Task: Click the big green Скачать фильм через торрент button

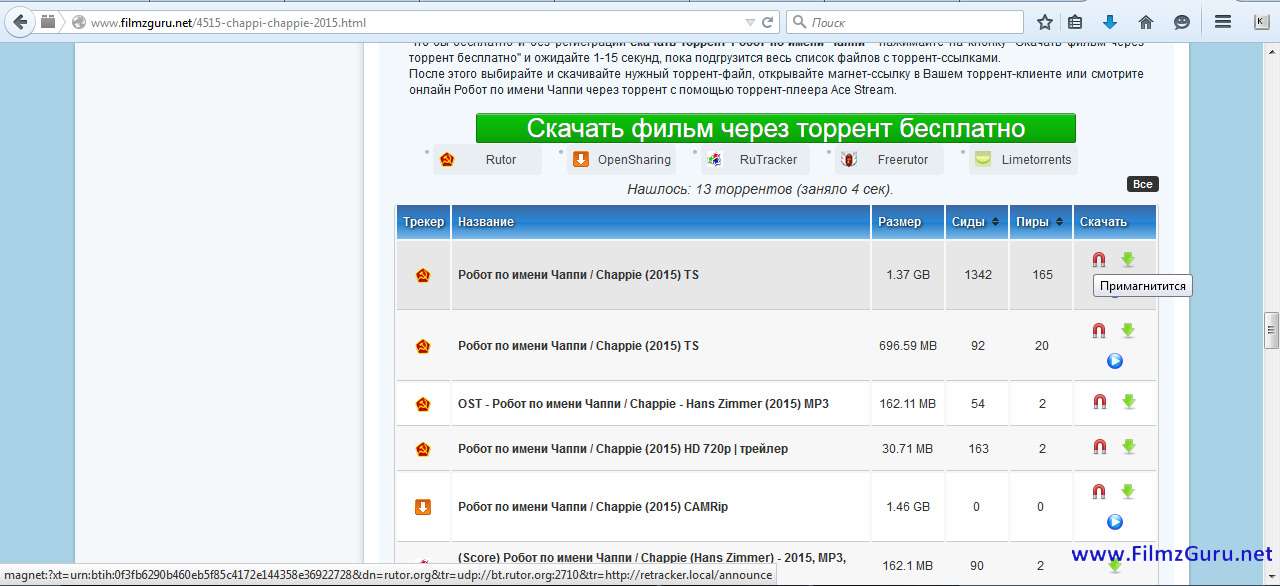Action: (775, 128)
